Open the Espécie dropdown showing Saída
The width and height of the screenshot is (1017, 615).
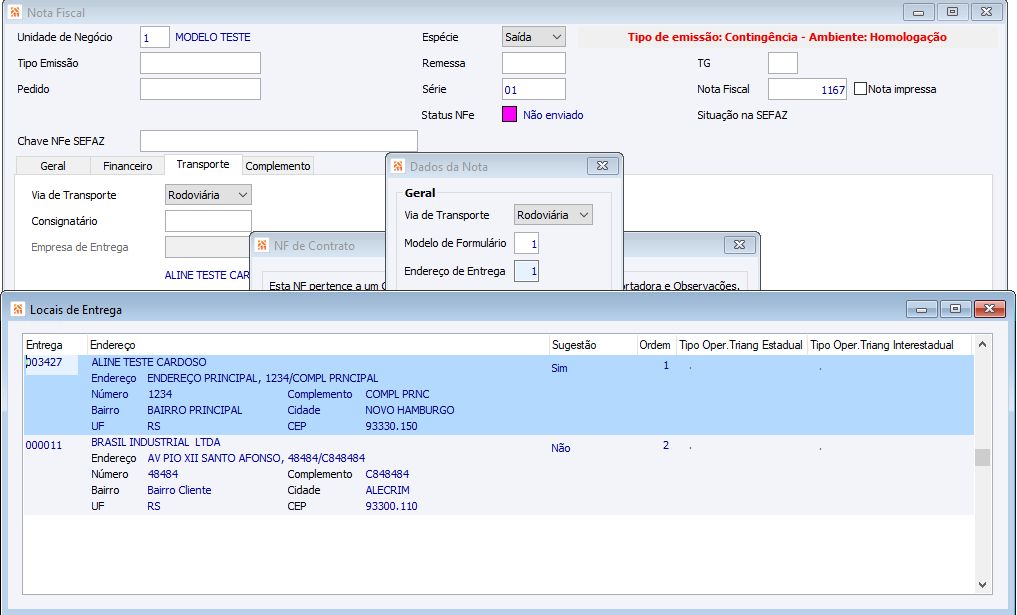click(x=533, y=37)
